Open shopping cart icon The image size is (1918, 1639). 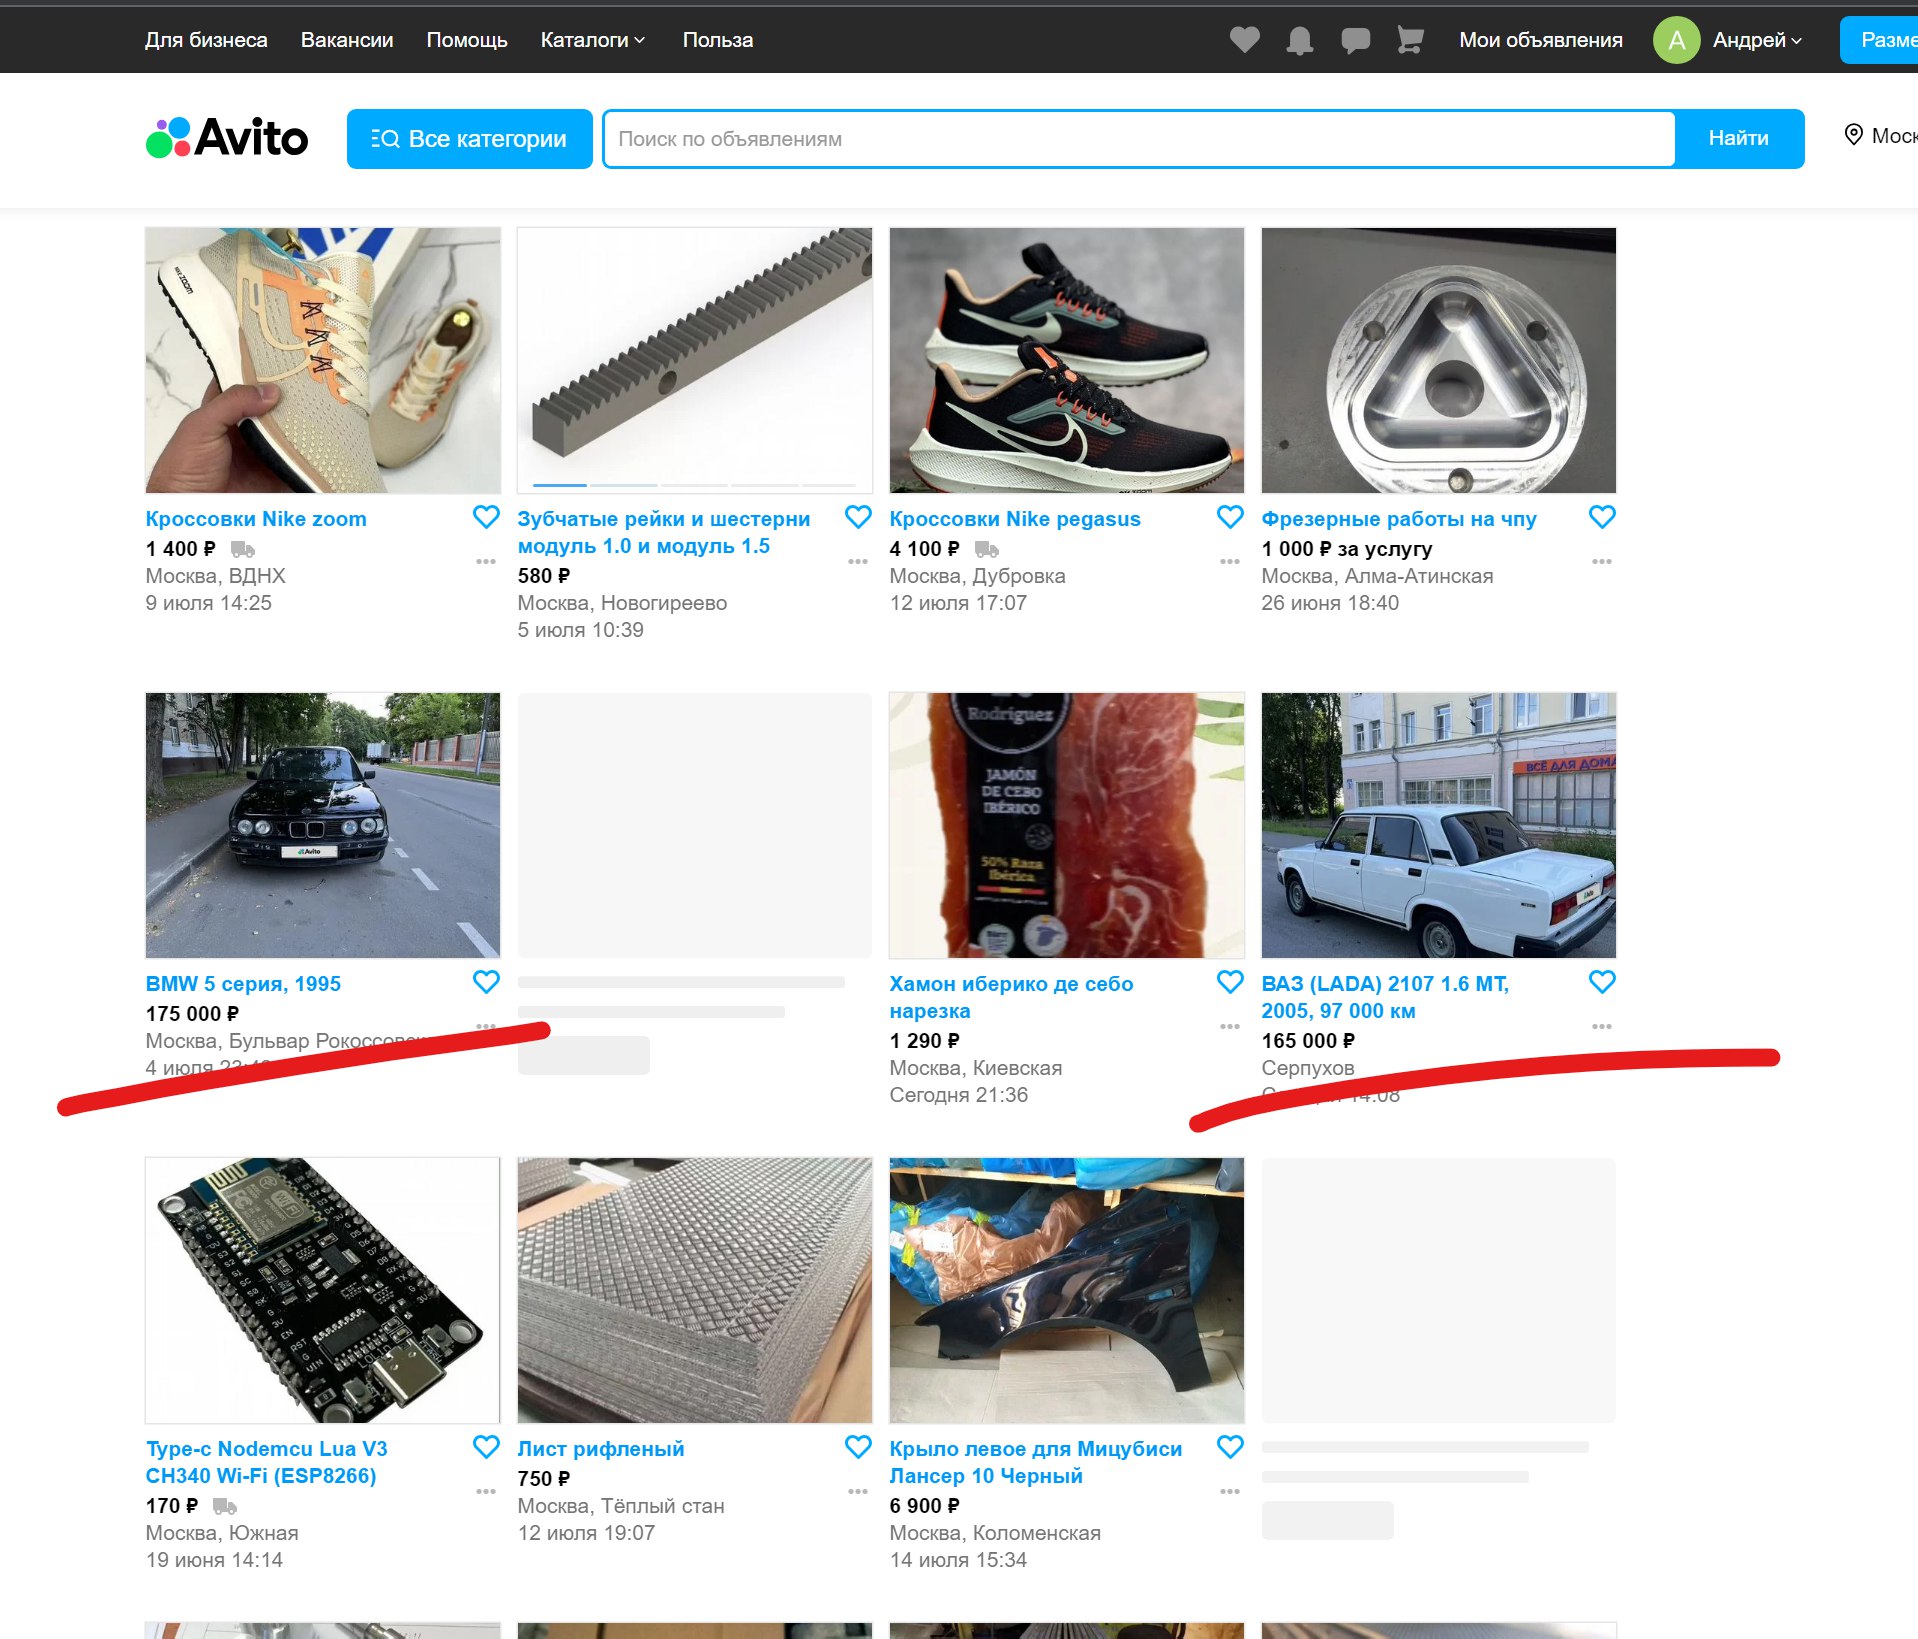(1410, 40)
